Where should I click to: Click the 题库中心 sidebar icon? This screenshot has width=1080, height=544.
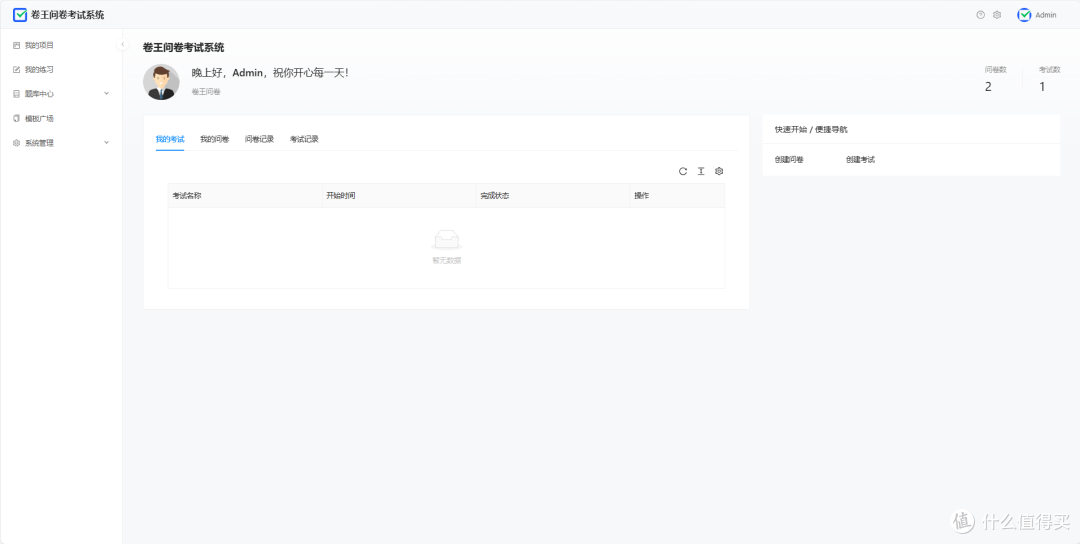(x=17, y=94)
